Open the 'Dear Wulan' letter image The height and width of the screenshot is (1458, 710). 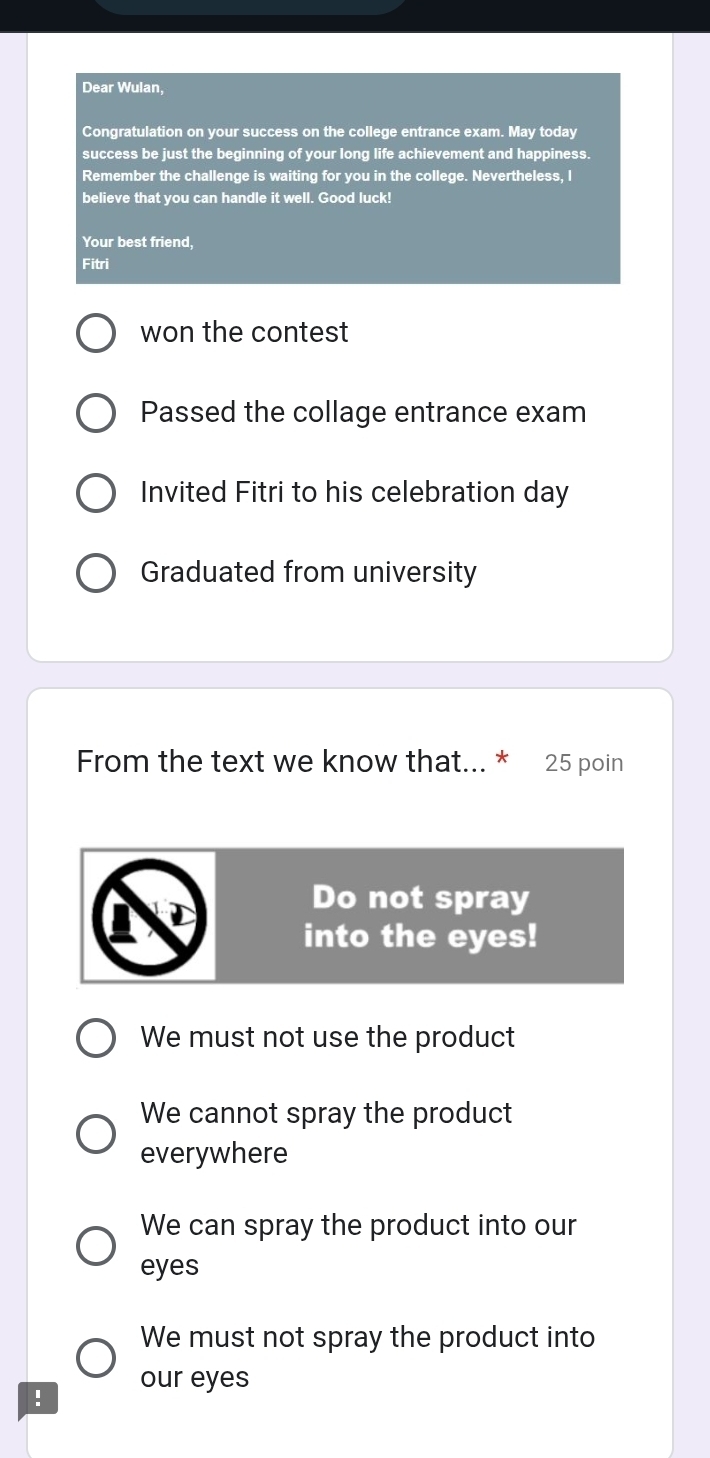click(x=348, y=178)
